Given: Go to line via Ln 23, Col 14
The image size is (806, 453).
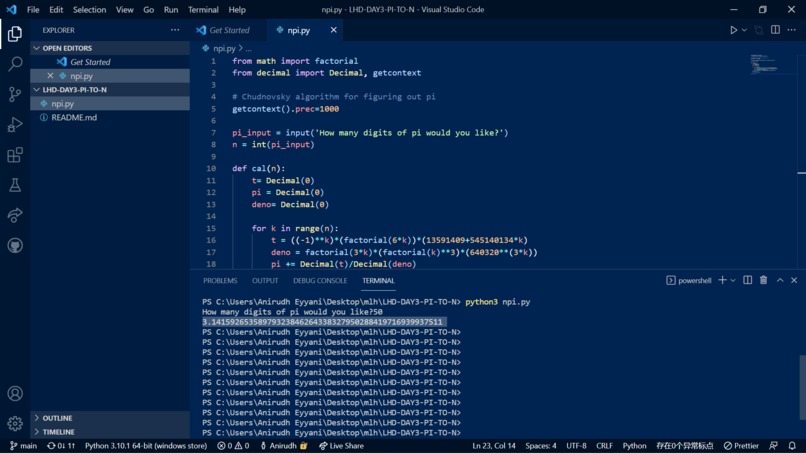Looking at the screenshot, I should (x=493, y=446).
